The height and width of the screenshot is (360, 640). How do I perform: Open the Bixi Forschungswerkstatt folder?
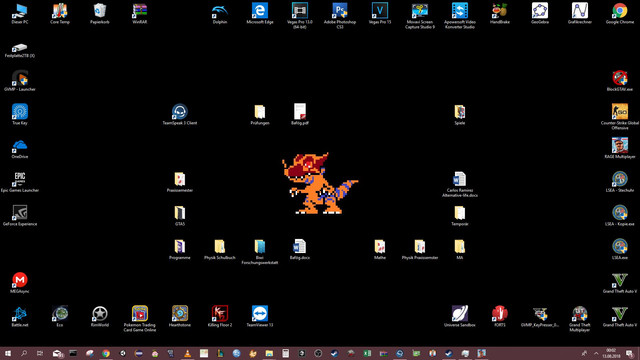pos(260,251)
